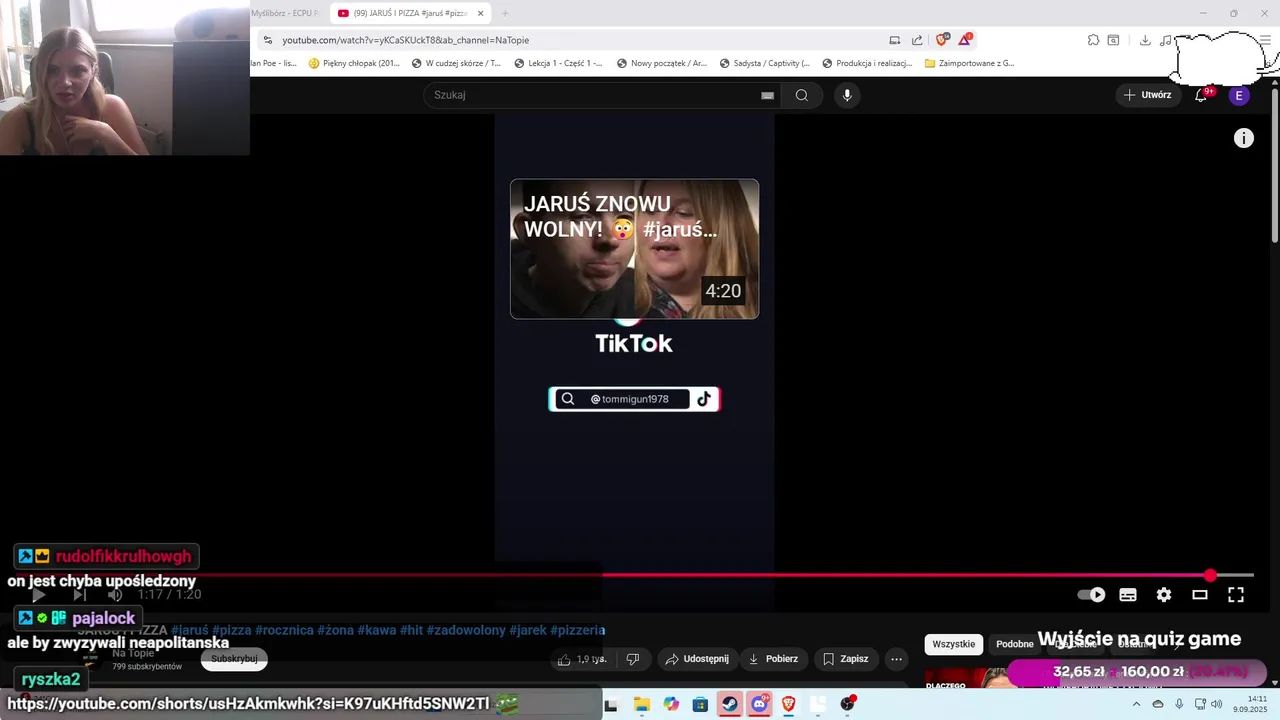
Task: Click the #rocznica hashtag
Action: (x=284, y=630)
